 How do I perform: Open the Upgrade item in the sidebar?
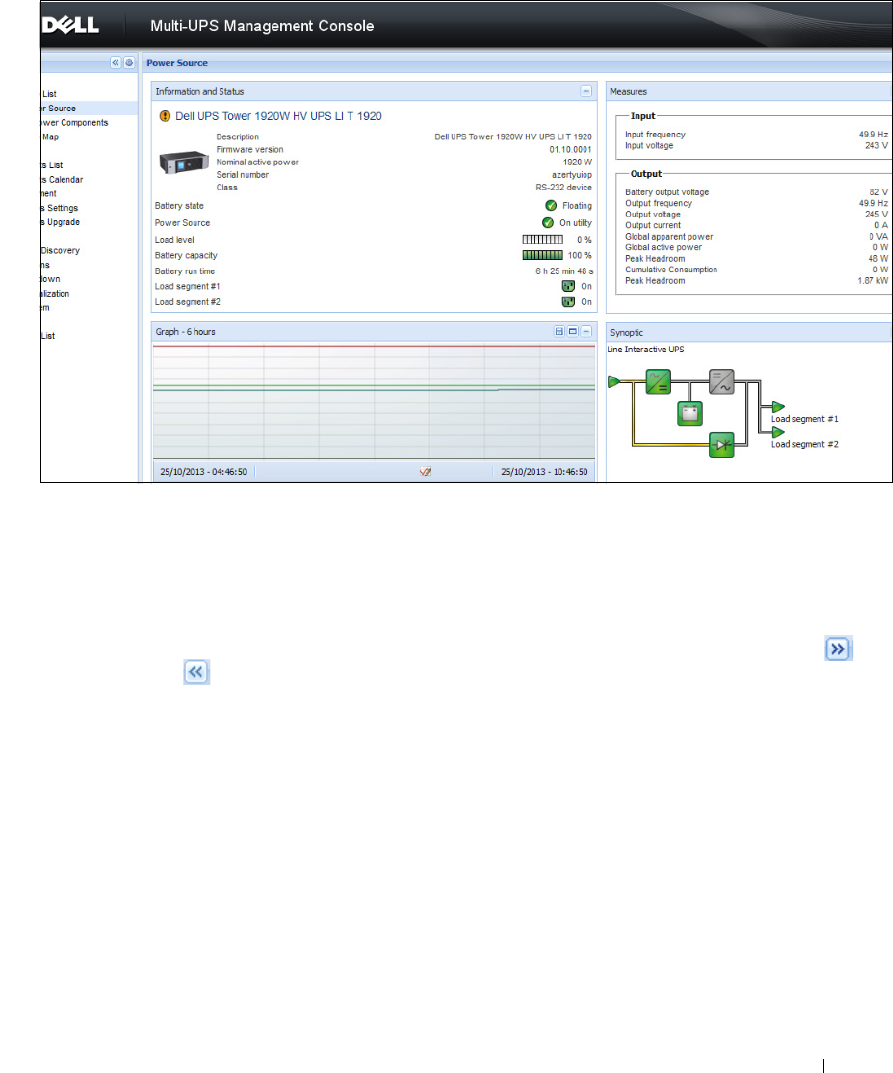point(60,222)
